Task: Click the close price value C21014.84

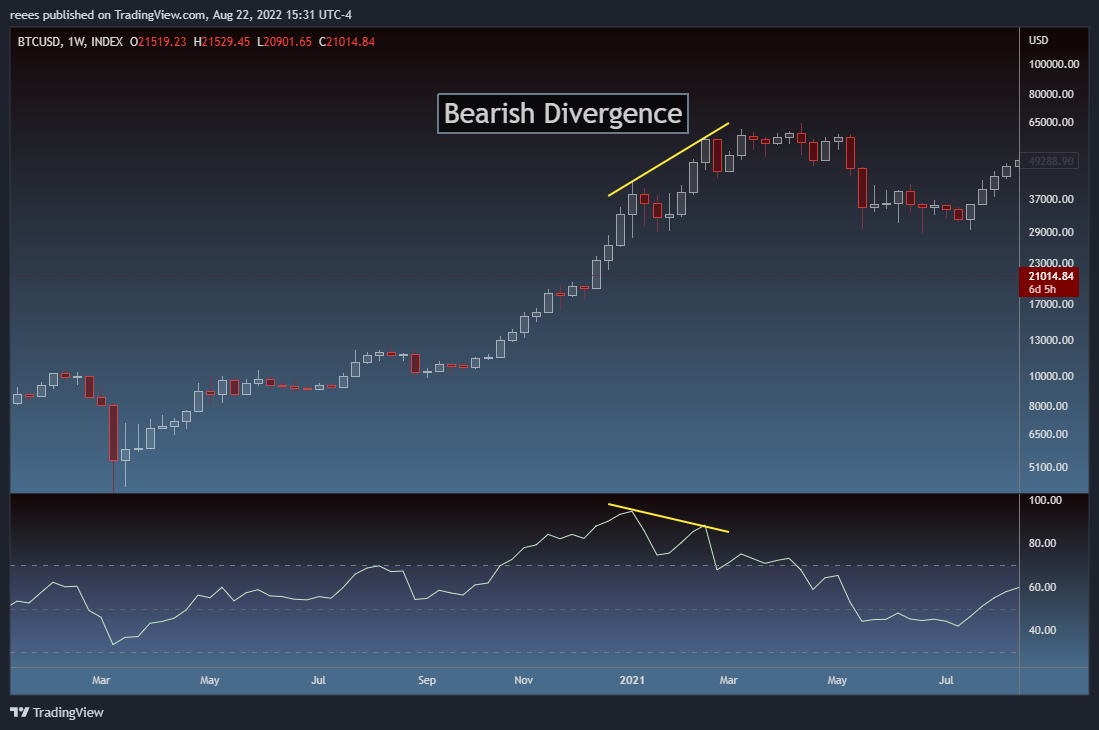Action: point(347,42)
